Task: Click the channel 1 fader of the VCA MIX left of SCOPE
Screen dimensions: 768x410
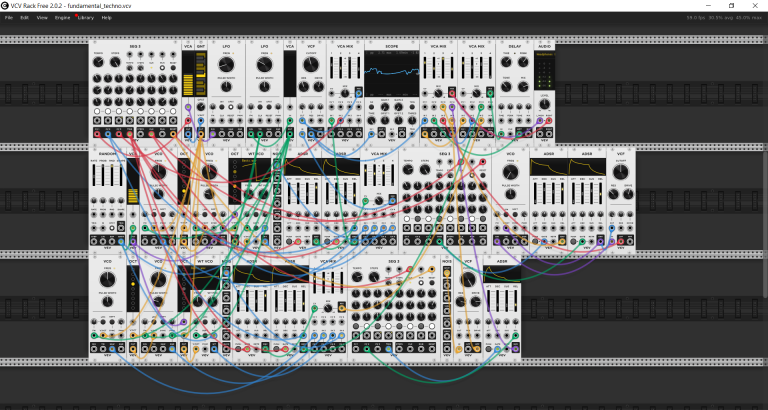Action: point(332,67)
